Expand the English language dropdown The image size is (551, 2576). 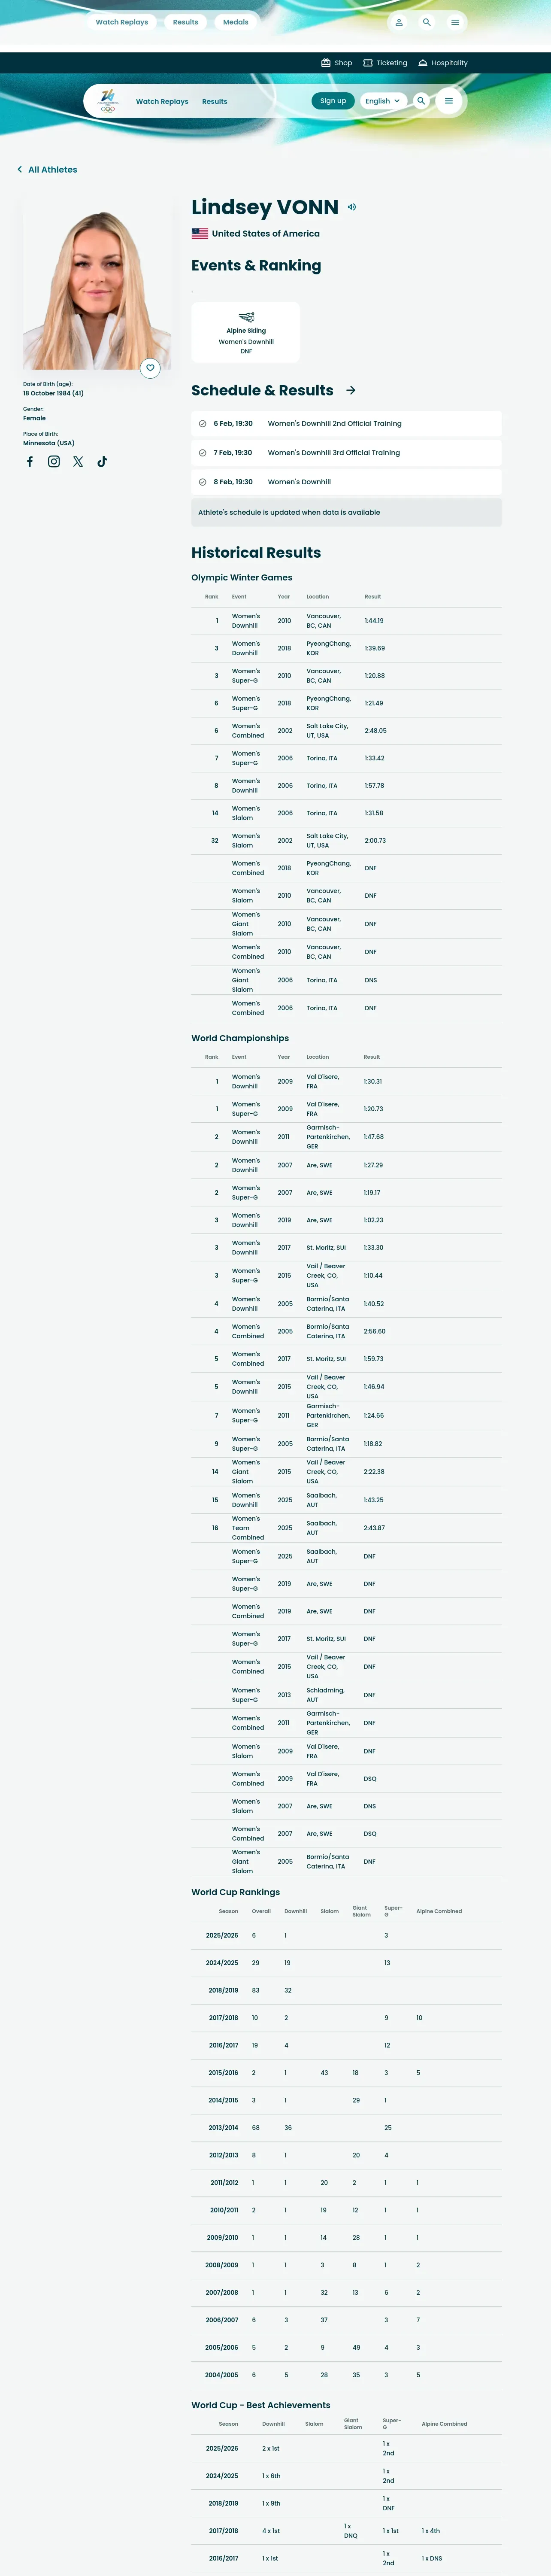383,101
